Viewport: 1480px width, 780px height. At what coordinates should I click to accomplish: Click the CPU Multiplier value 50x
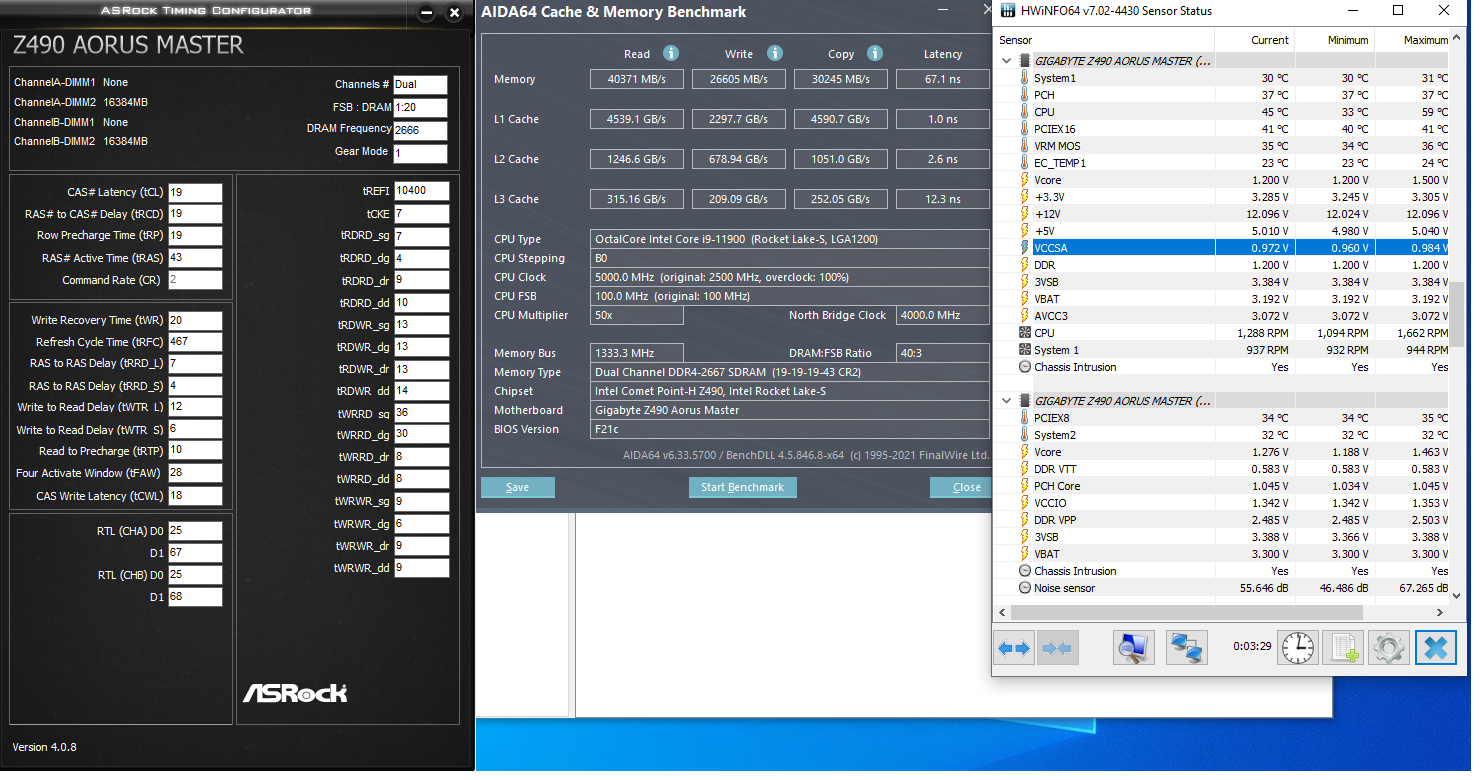point(636,315)
